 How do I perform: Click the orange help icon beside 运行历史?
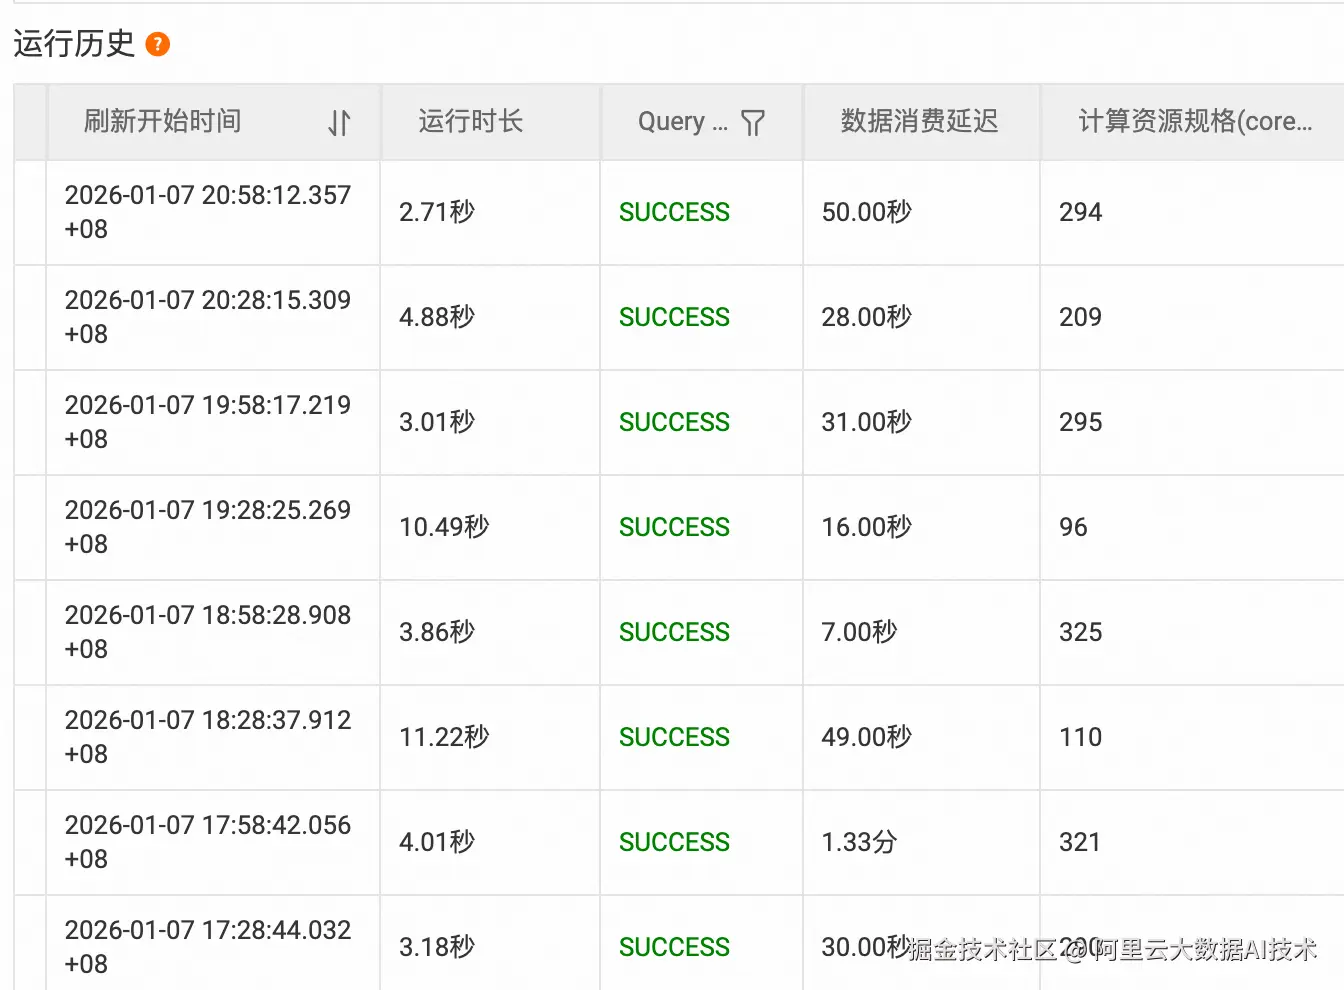pyautogui.click(x=158, y=44)
